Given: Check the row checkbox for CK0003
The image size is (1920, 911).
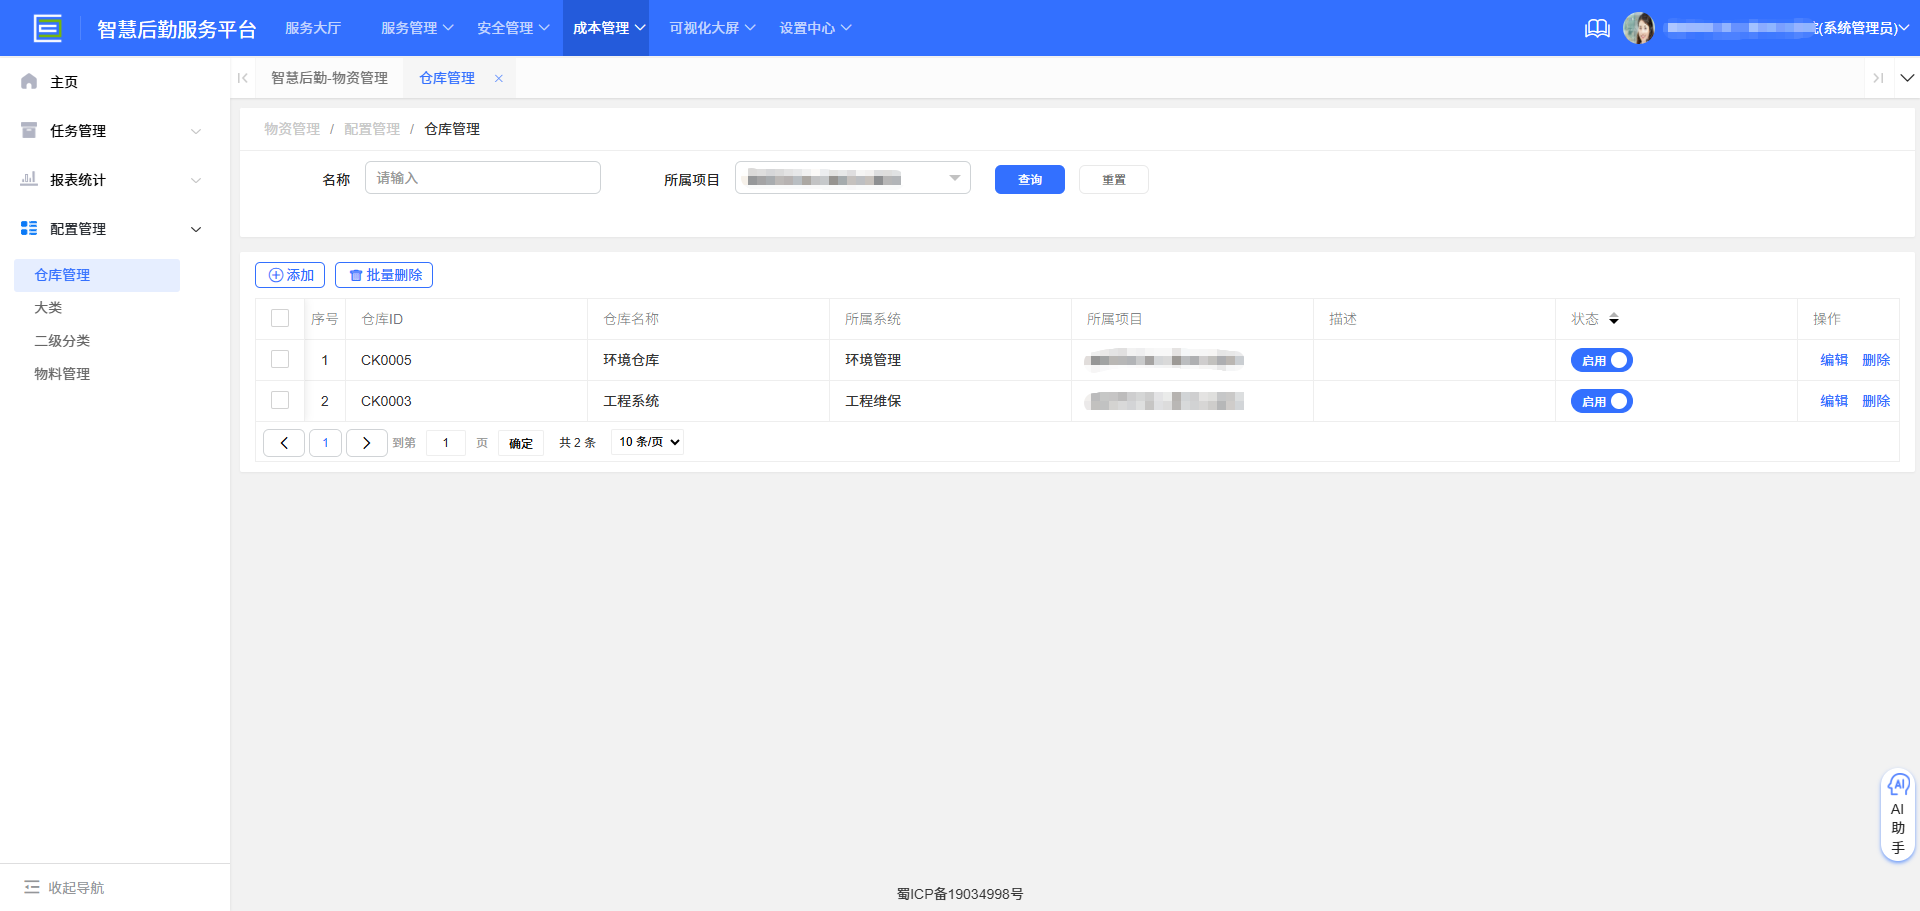Looking at the screenshot, I should click(x=279, y=400).
